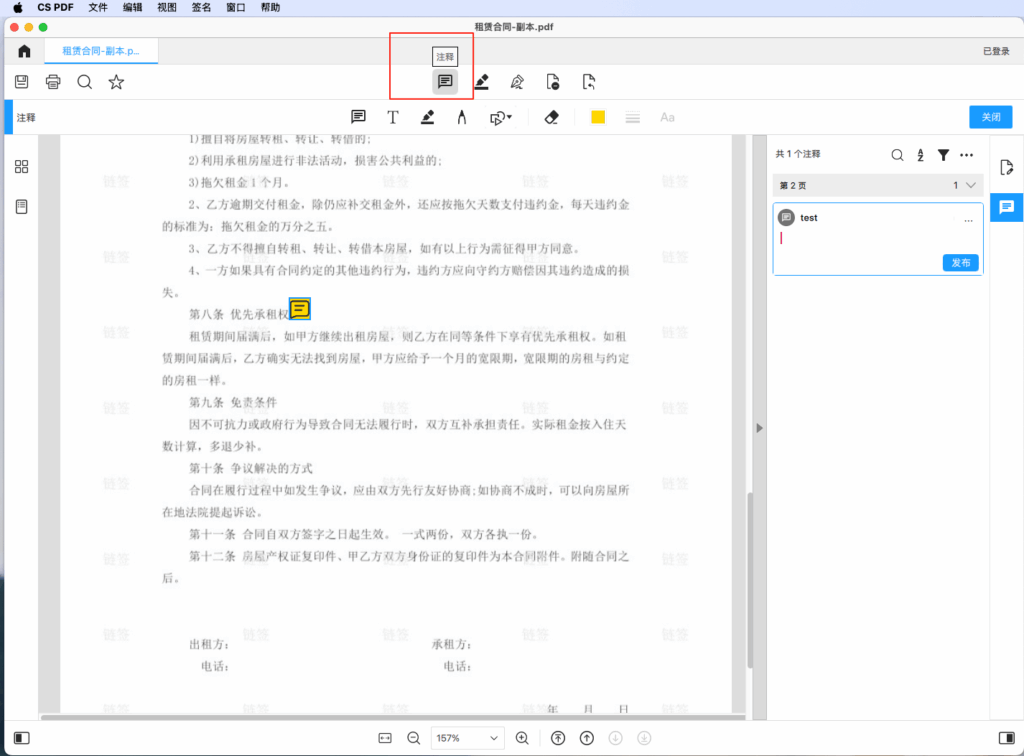Image resolution: width=1024 pixels, height=756 pixels.
Task: Go to last page button
Action: (644, 738)
